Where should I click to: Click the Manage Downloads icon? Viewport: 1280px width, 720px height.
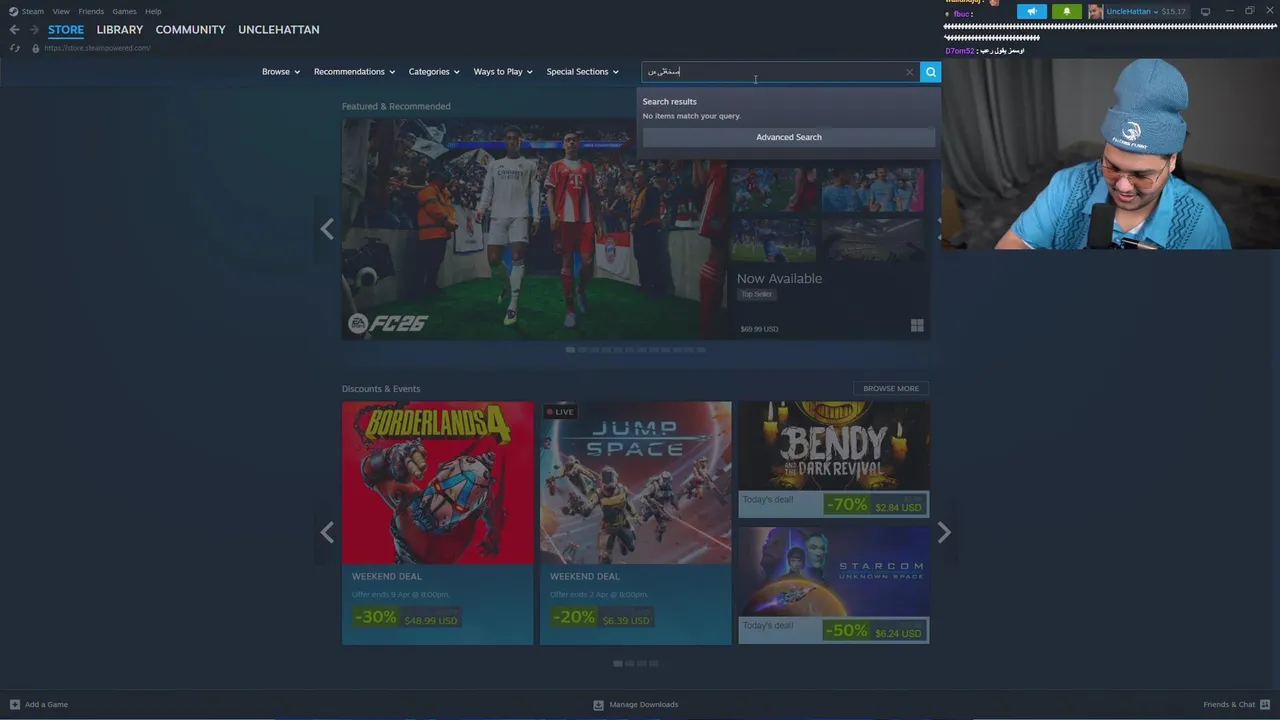click(598, 704)
